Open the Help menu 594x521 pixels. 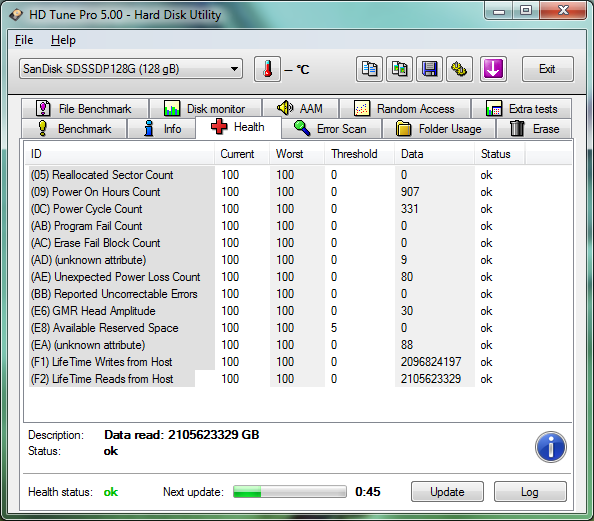63,40
